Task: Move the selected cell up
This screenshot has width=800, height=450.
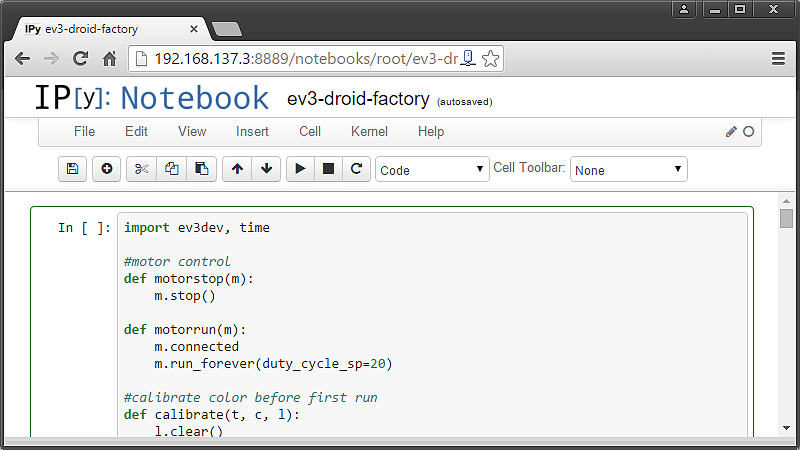Action: click(237, 169)
